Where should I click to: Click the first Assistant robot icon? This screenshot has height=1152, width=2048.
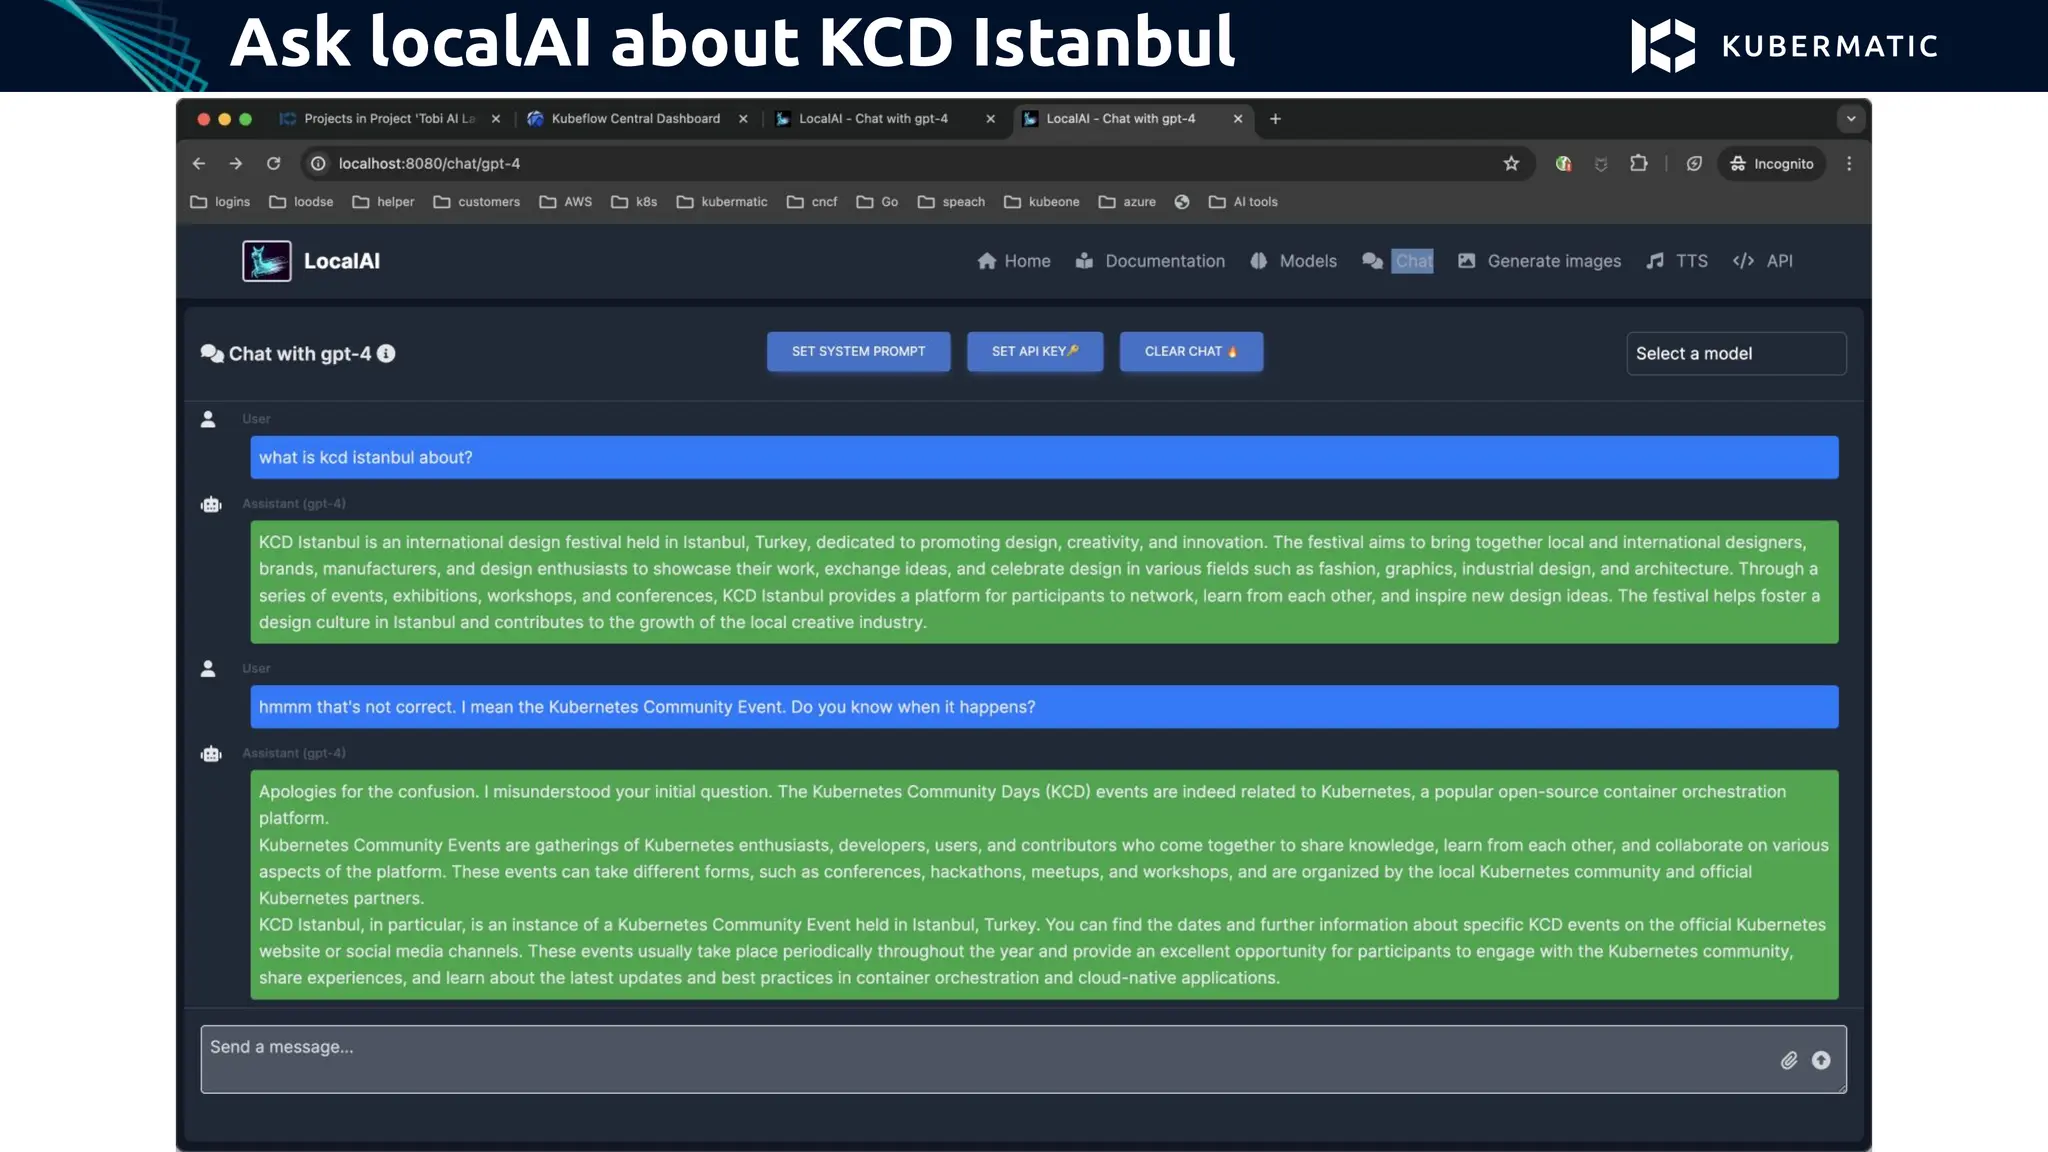pyautogui.click(x=211, y=504)
